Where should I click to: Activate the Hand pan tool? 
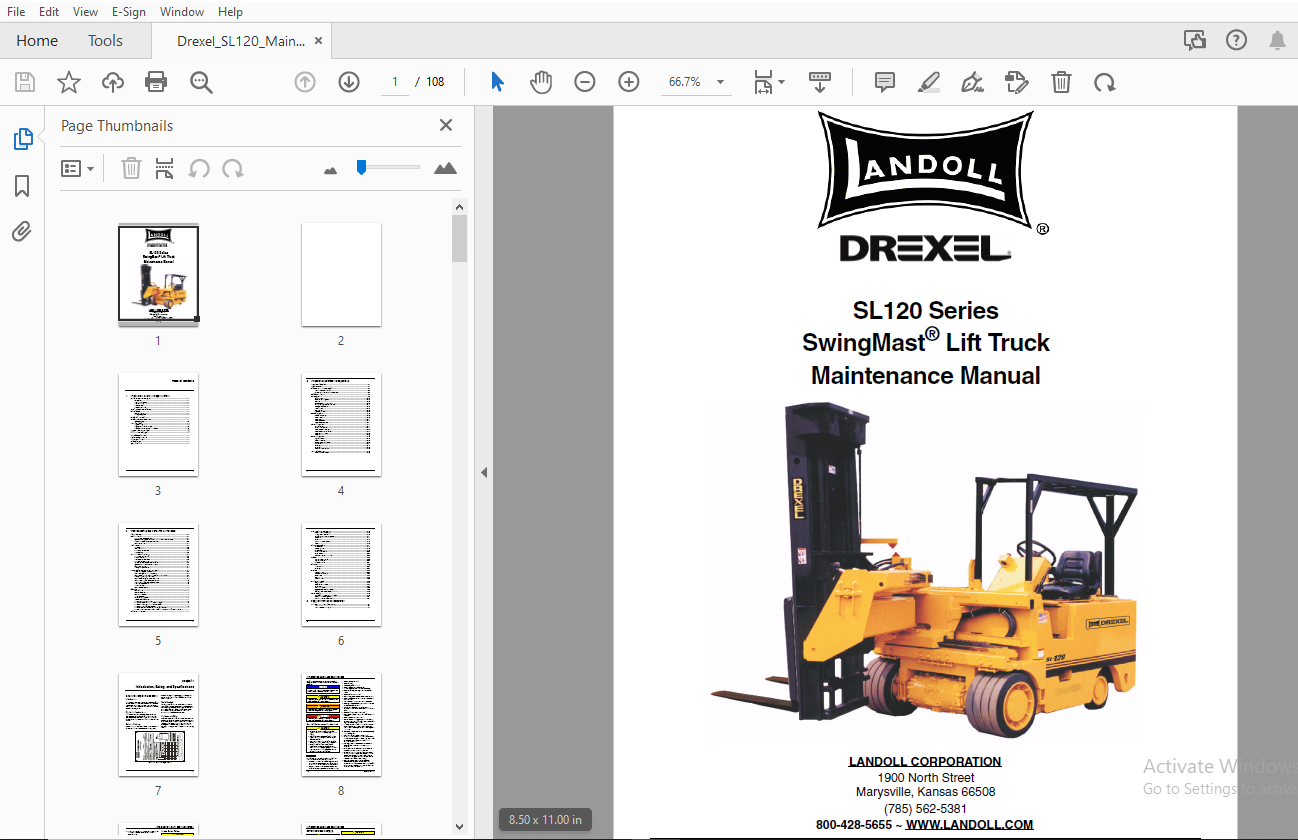(541, 82)
